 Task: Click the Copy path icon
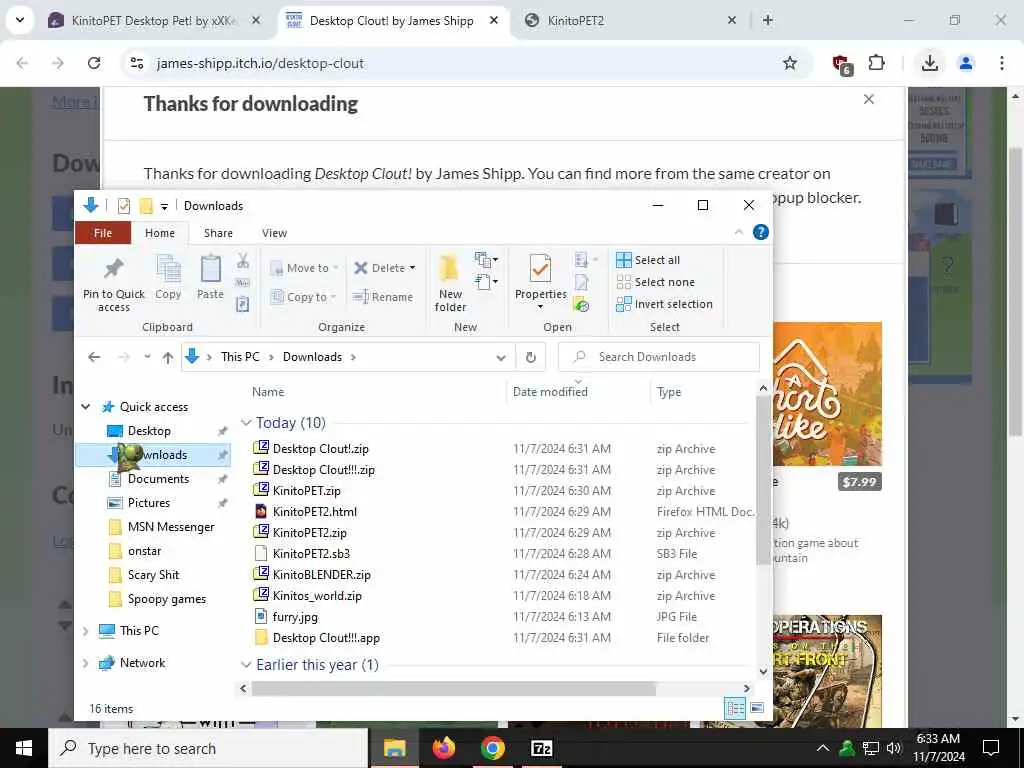pyautogui.click(x=243, y=283)
